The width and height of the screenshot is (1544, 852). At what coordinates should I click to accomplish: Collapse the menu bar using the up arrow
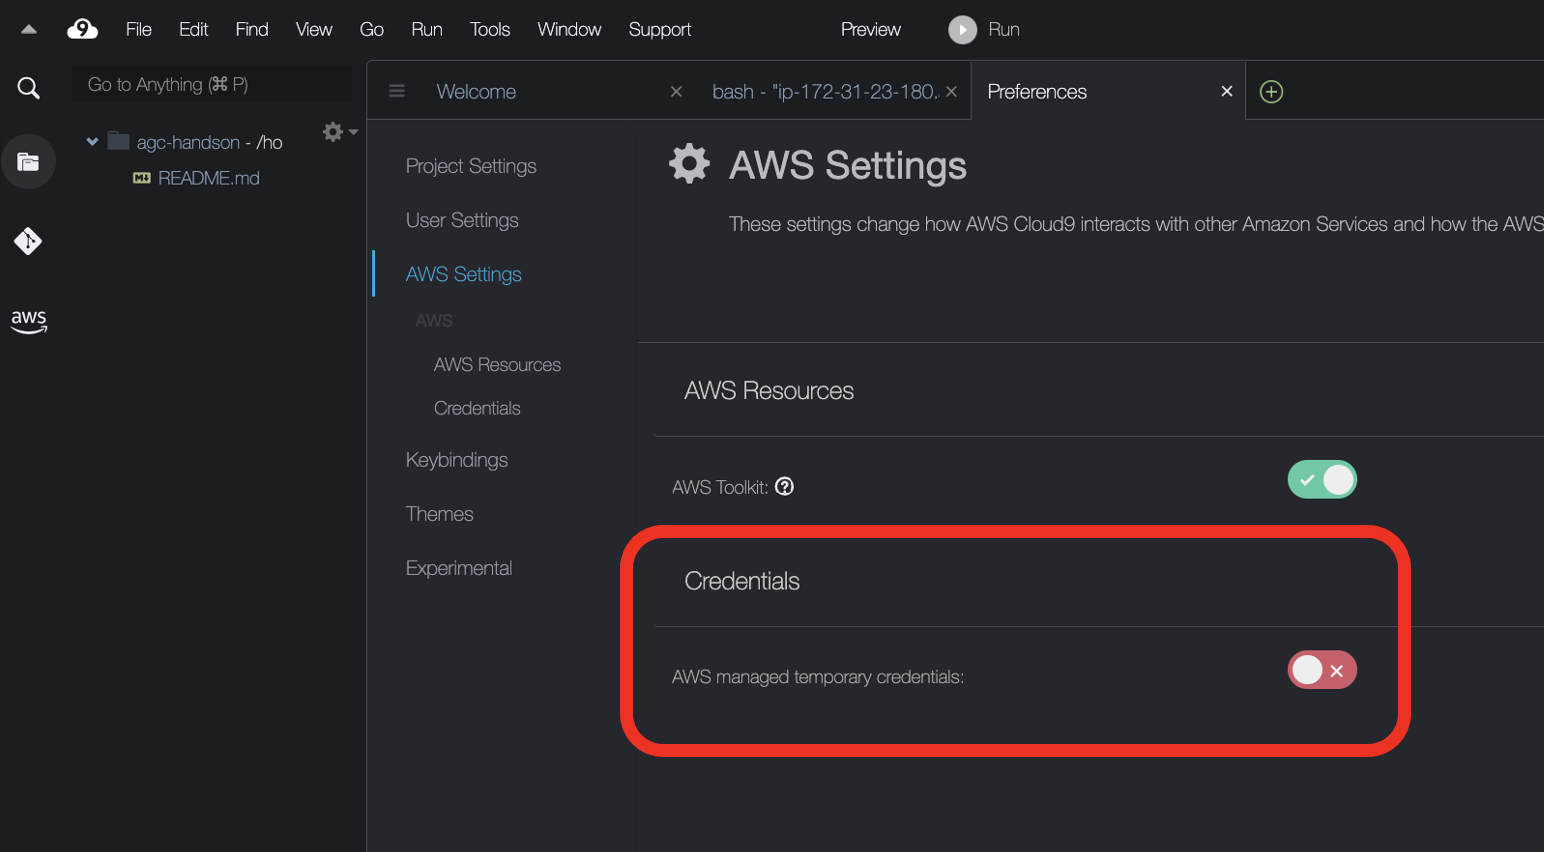pyautogui.click(x=29, y=30)
